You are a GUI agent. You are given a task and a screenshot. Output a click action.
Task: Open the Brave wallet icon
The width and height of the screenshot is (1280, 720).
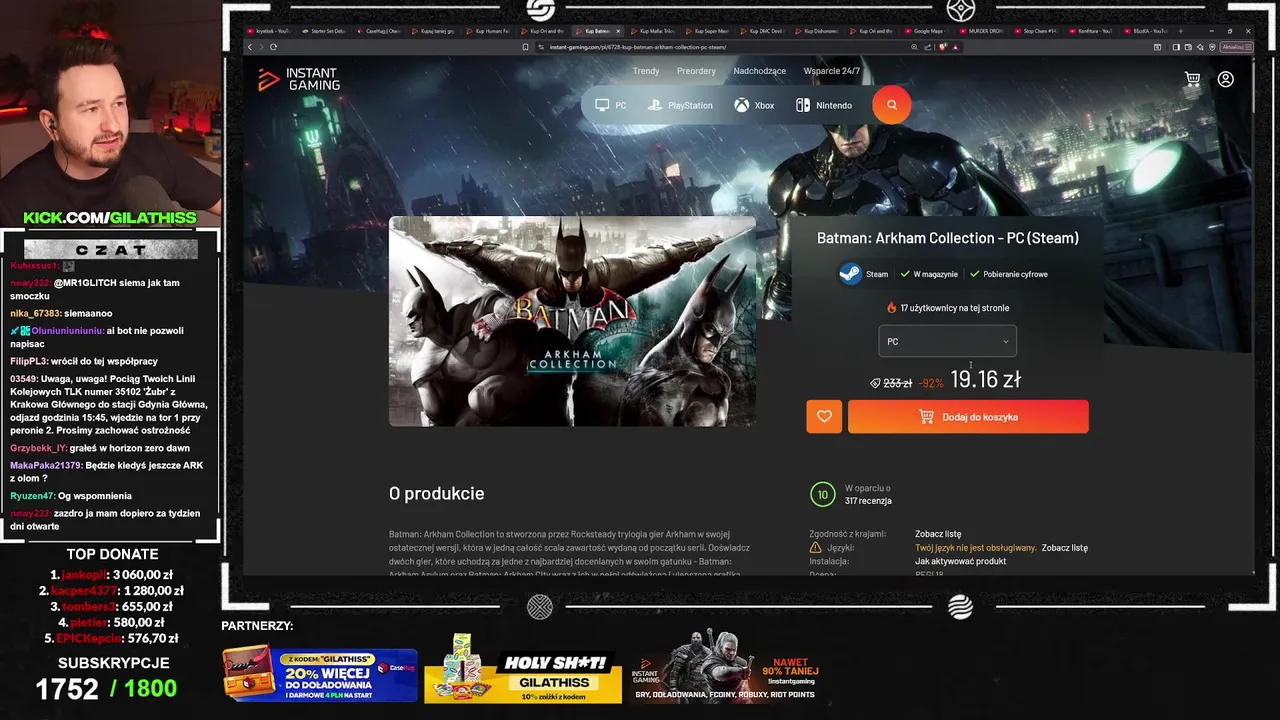tap(1188, 47)
